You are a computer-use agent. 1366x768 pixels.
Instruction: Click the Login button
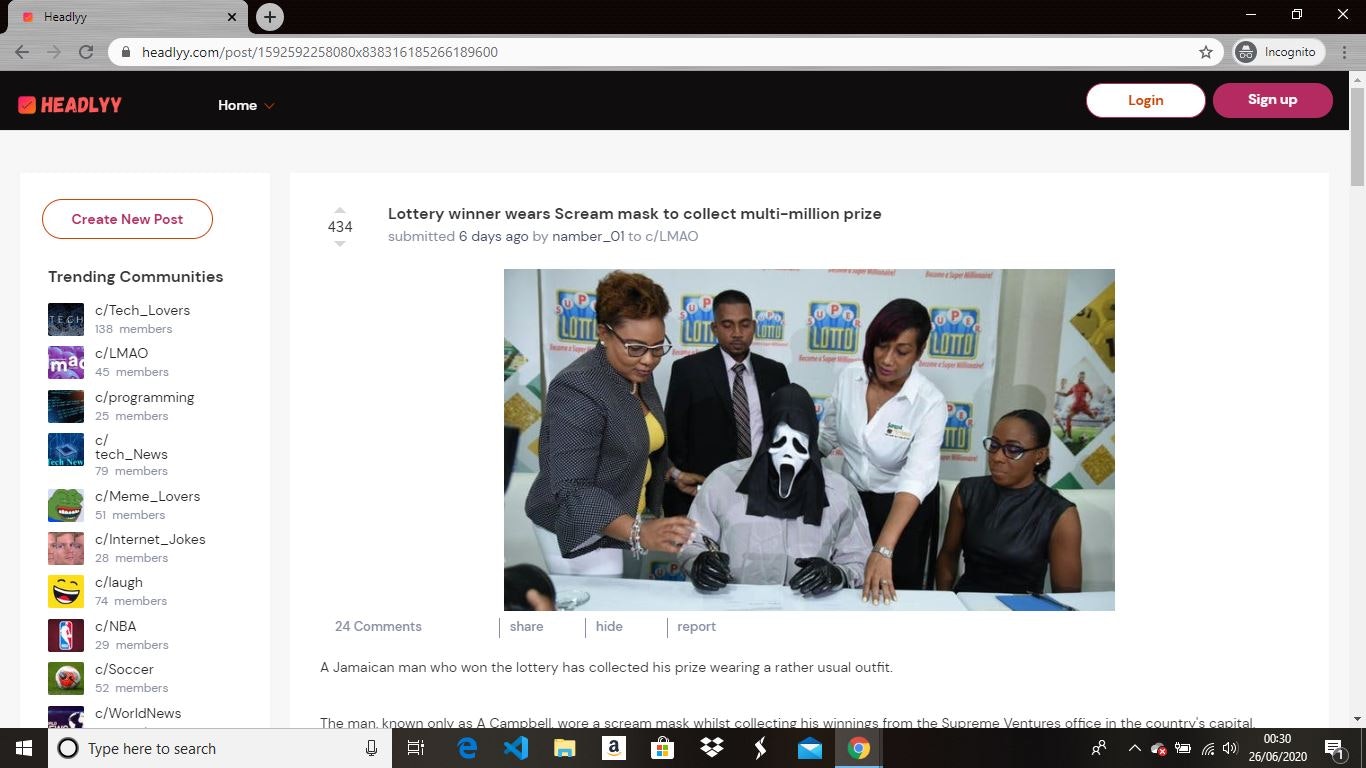click(x=1146, y=100)
